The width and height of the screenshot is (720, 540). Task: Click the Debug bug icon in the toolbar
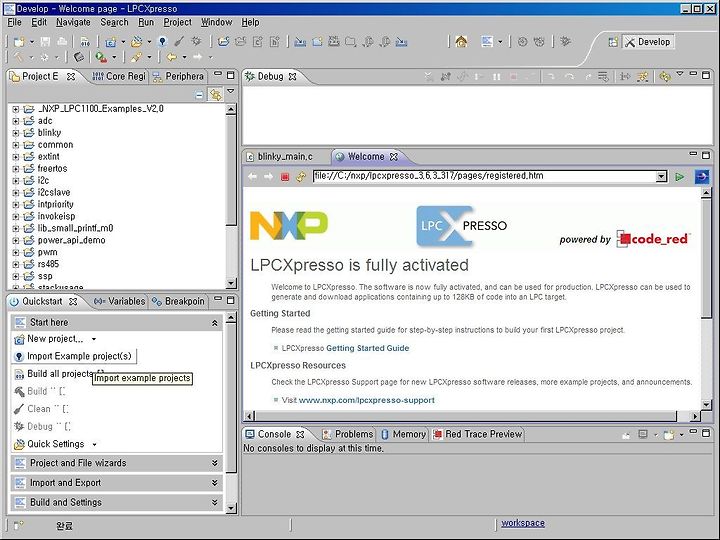coord(197,41)
